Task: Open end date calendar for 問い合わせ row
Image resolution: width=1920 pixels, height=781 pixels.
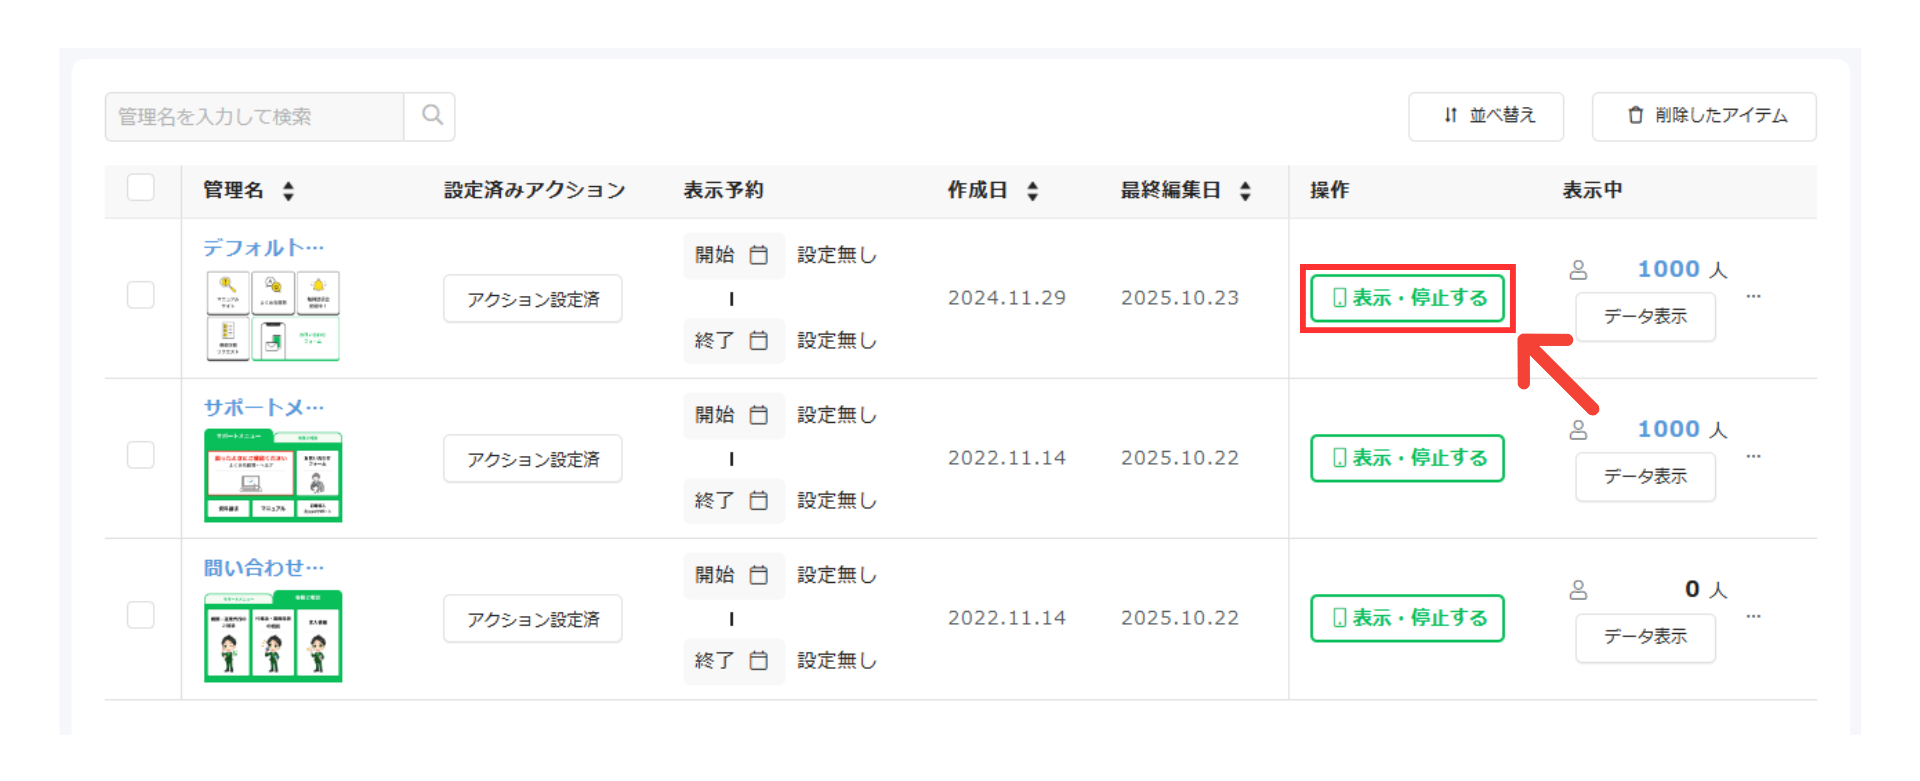Action: (759, 661)
